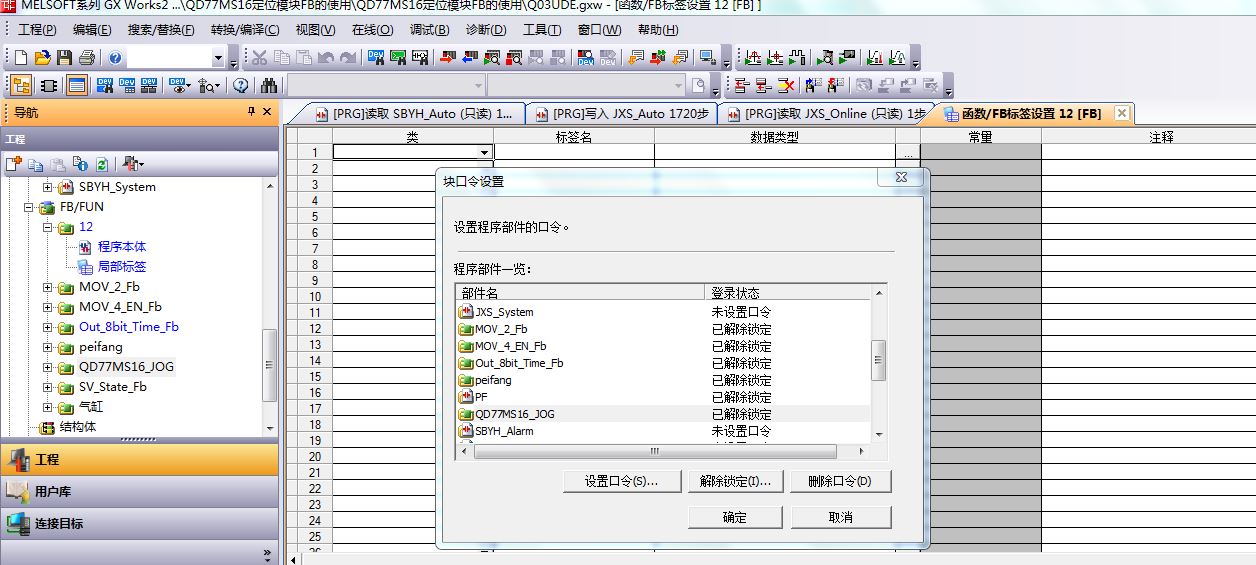Open the 类 dropdown in row 1
This screenshot has height=565, width=1256.
pos(484,153)
